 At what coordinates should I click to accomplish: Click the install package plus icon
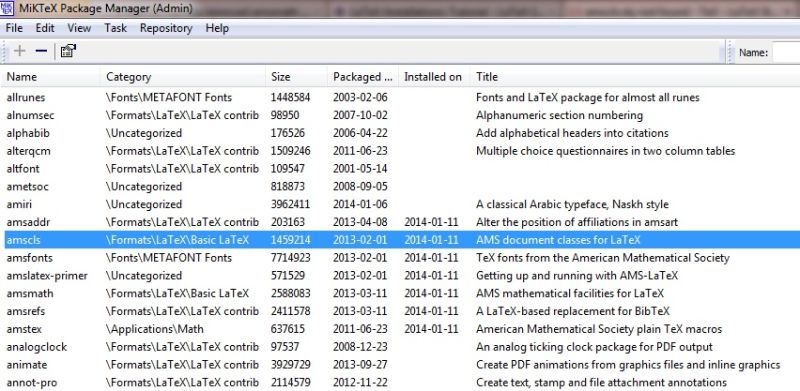[19, 51]
